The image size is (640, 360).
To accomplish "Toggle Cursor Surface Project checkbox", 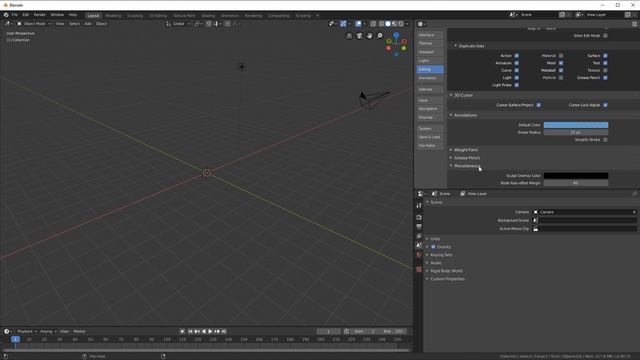I will coord(539,105).
